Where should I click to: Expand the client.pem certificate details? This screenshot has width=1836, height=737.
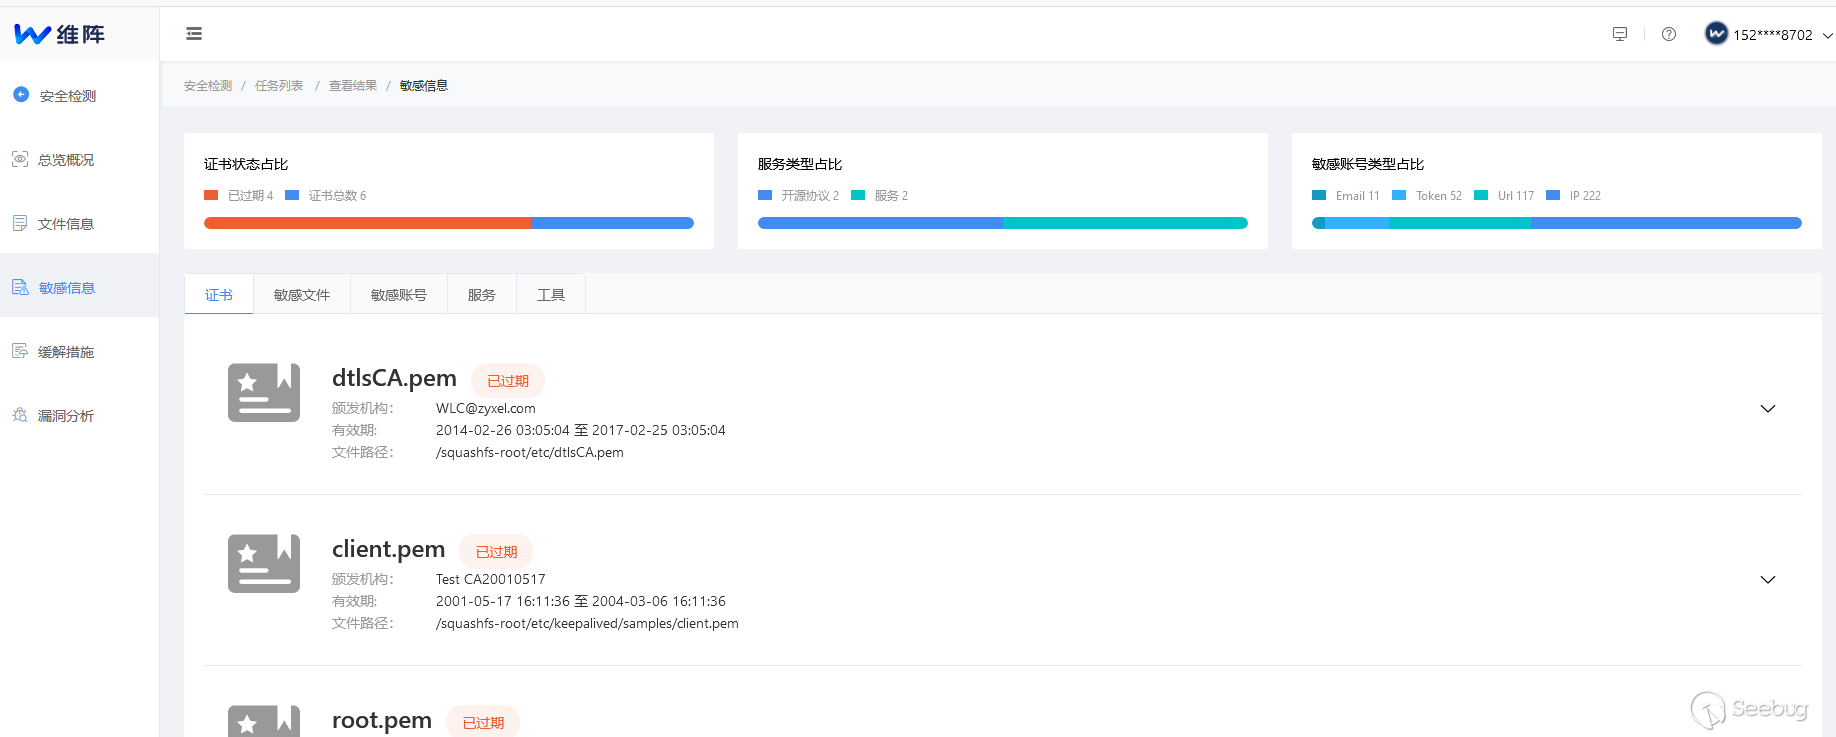(1768, 580)
